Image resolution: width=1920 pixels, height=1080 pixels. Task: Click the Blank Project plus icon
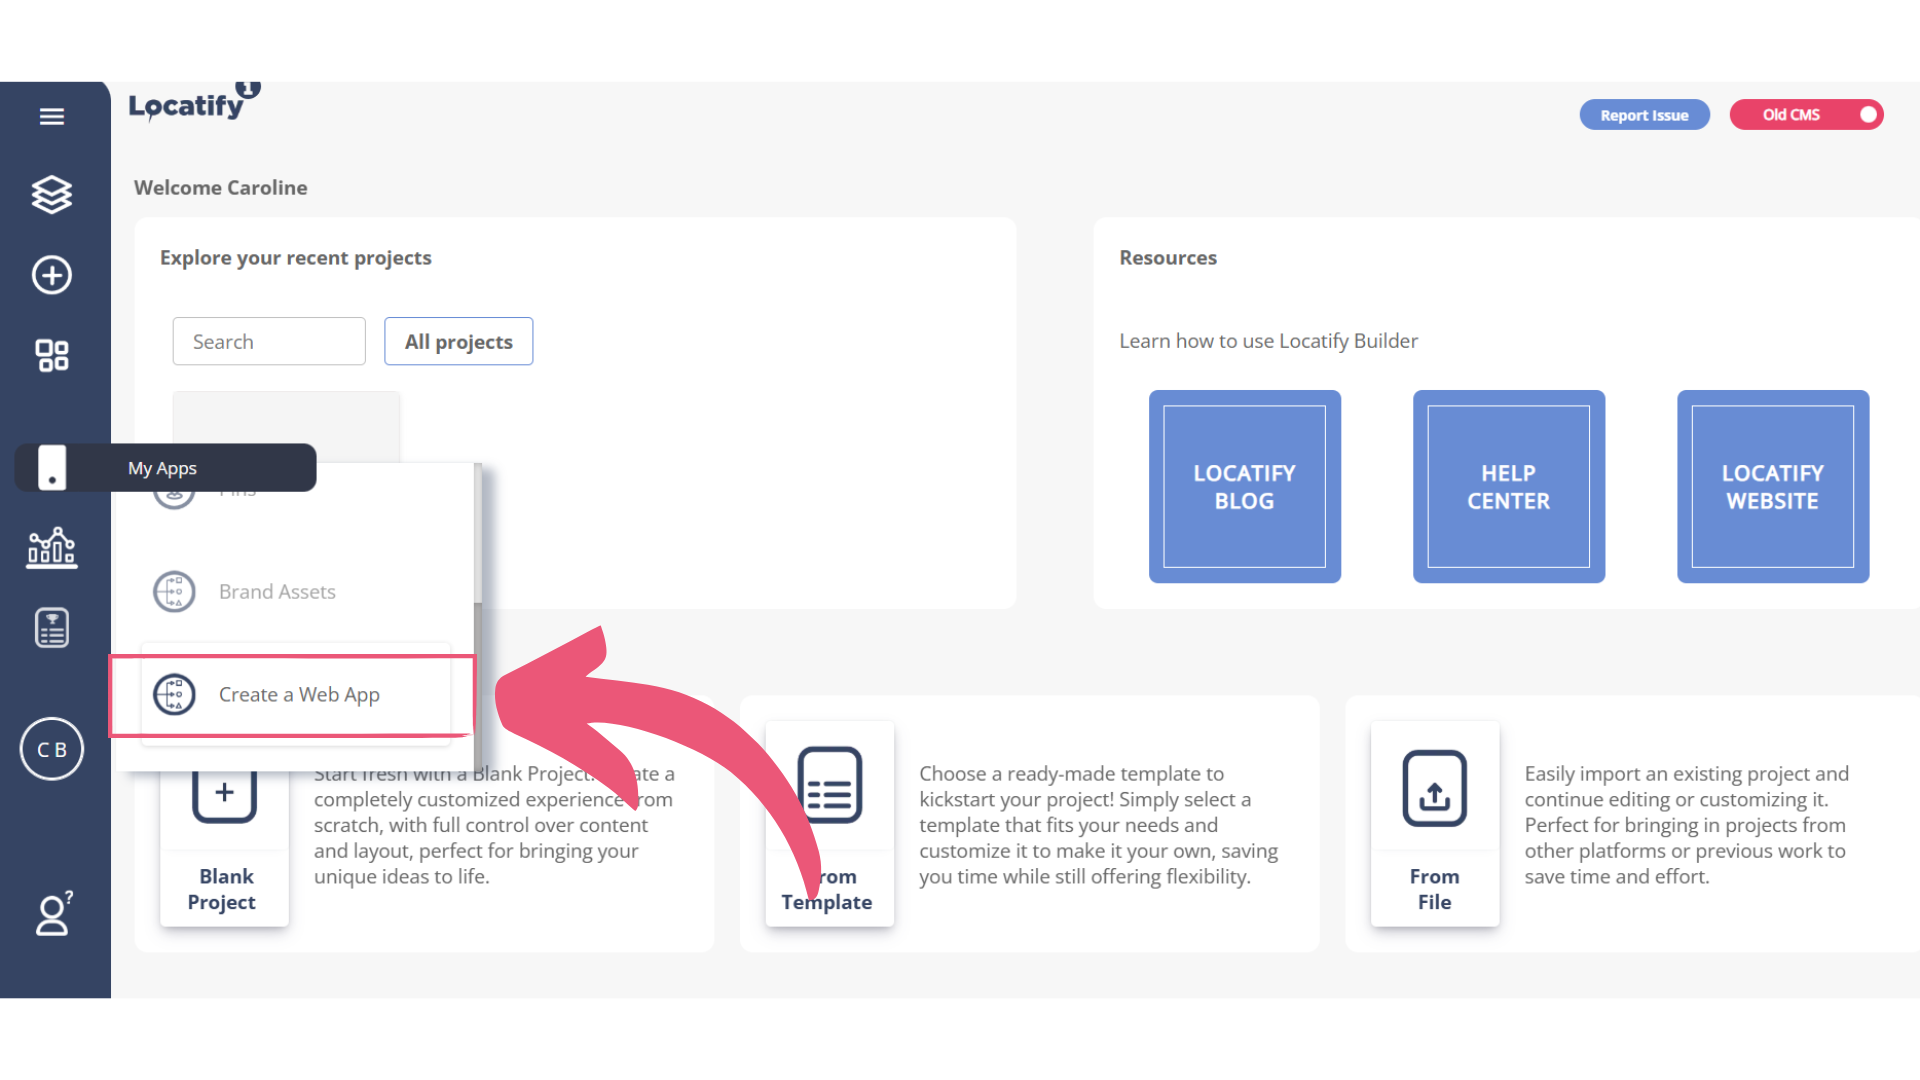(x=224, y=795)
